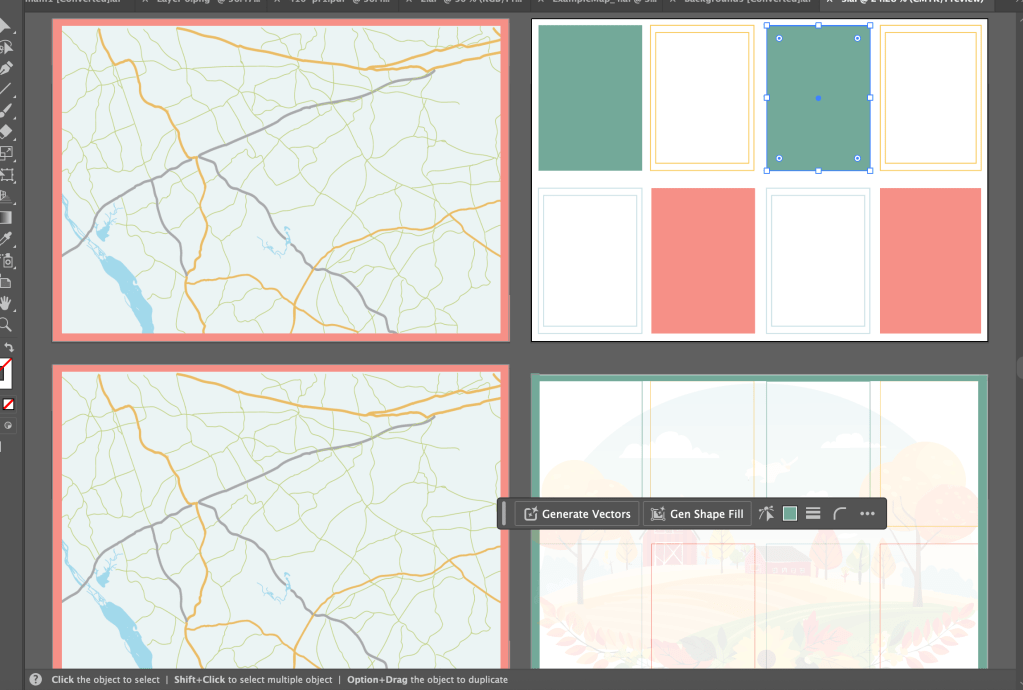This screenshot has width=1023, height=690.
Task: Open more options in contextual task bar
Action: pos(867,514)
